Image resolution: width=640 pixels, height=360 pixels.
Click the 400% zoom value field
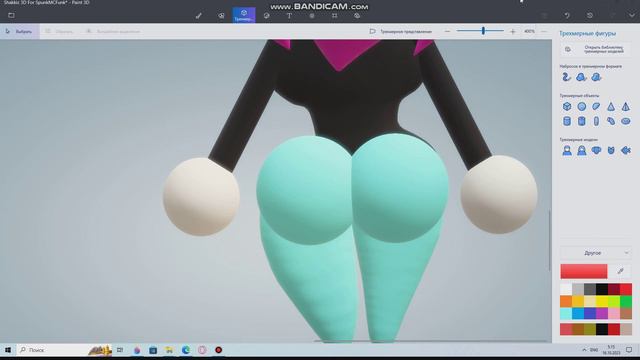529,31
